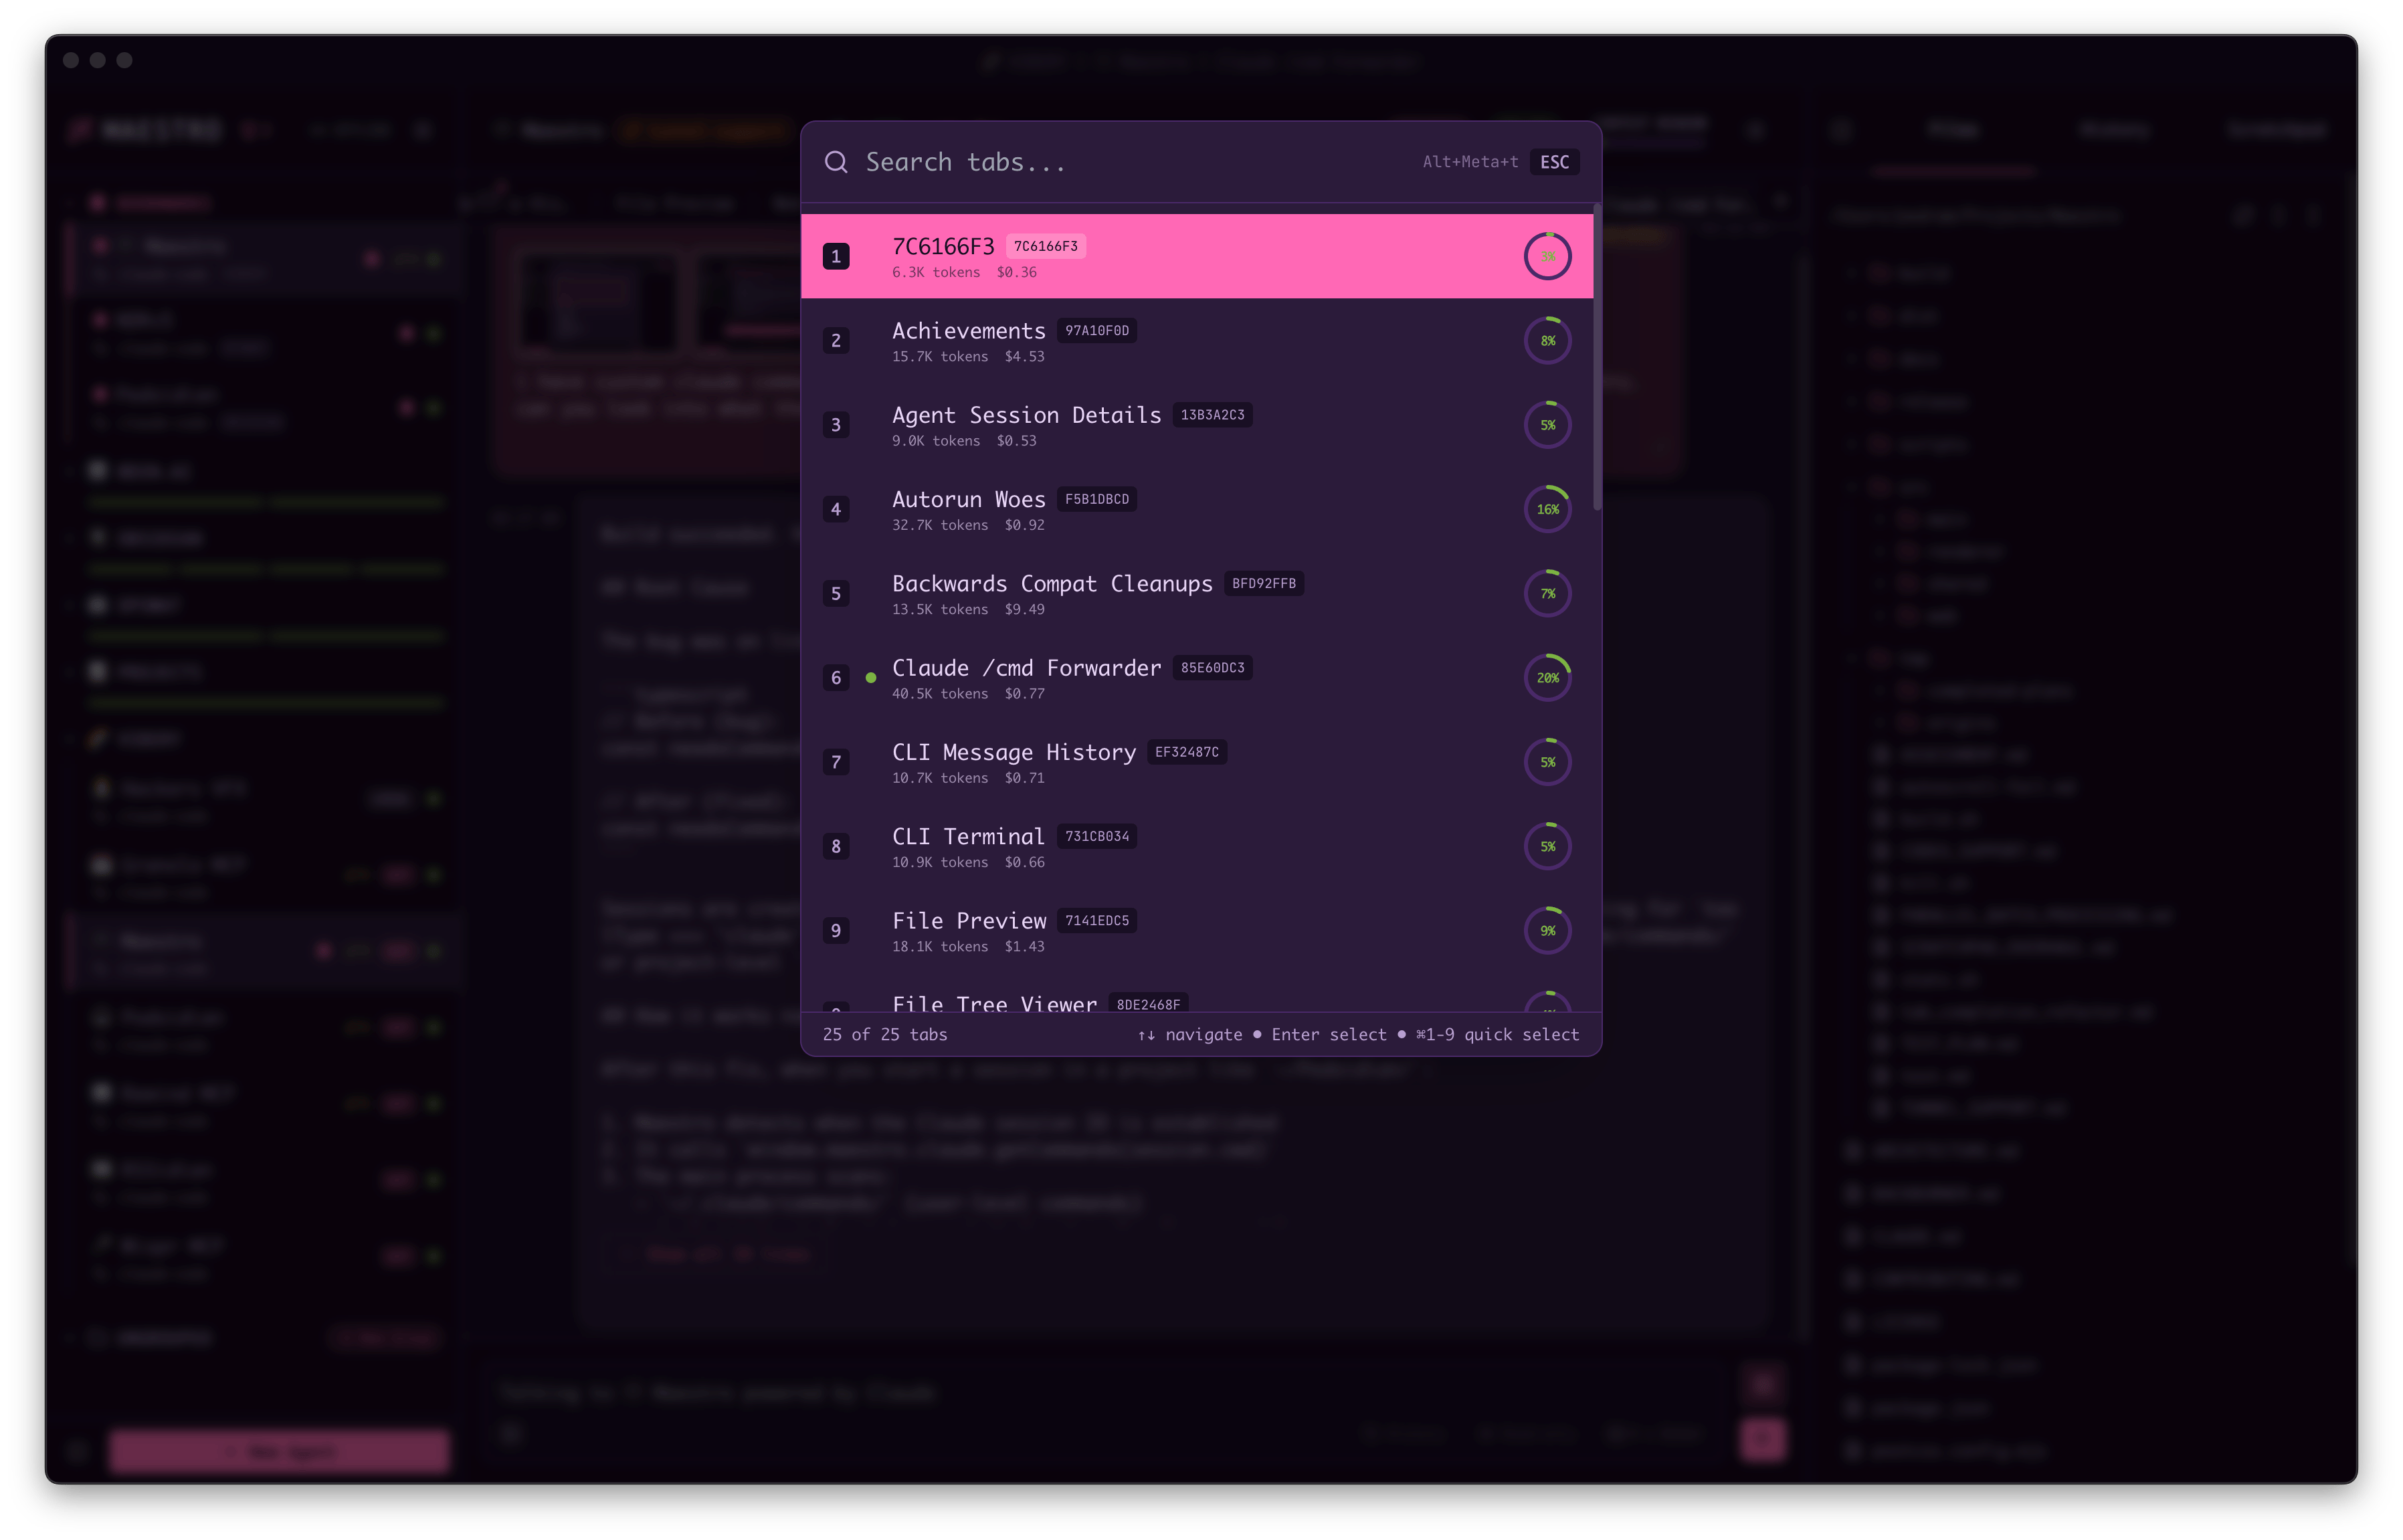The width and height of the screenshot is (2403, 1540).
Task: Dismiss the tab switcher with the ESC button
Action: coord(1554,162)
